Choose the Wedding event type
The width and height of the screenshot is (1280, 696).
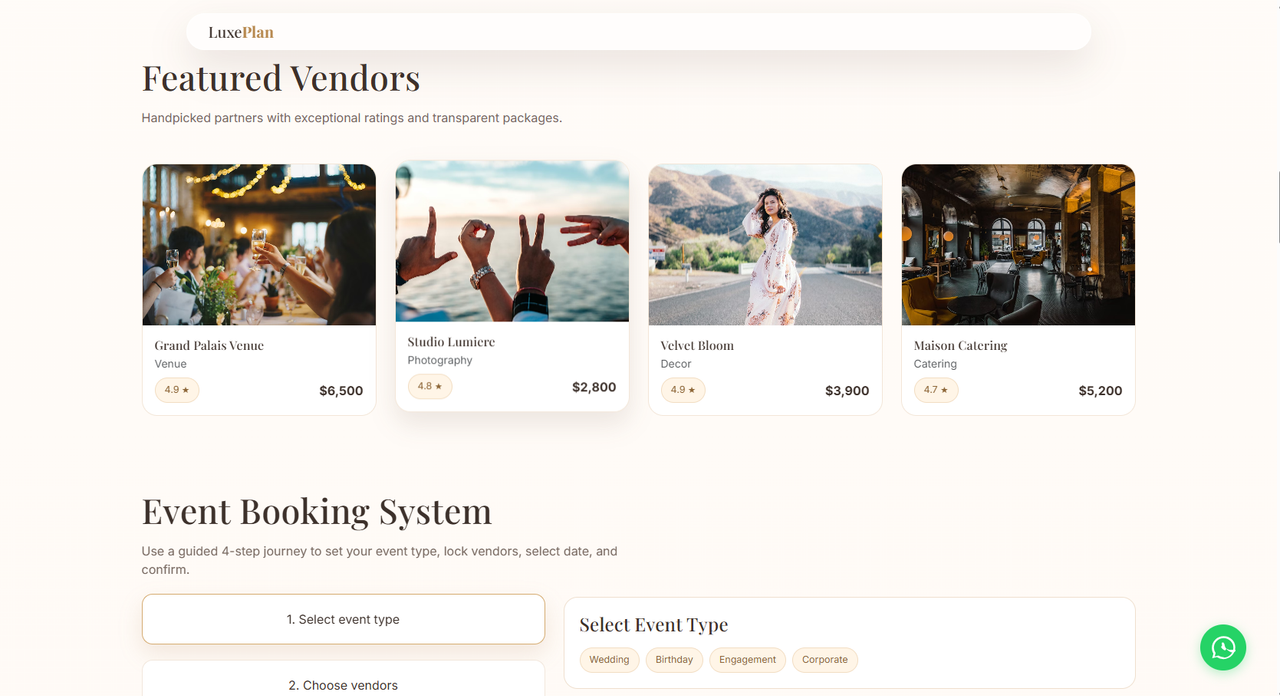coord(609,660)
